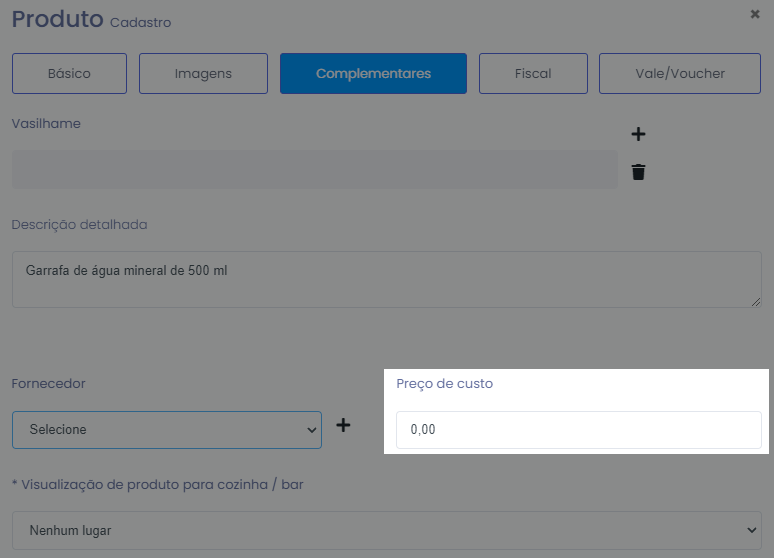Grab the resize handle of the description textarea
This screenshot has width=774, height=558.
[755, 301]
